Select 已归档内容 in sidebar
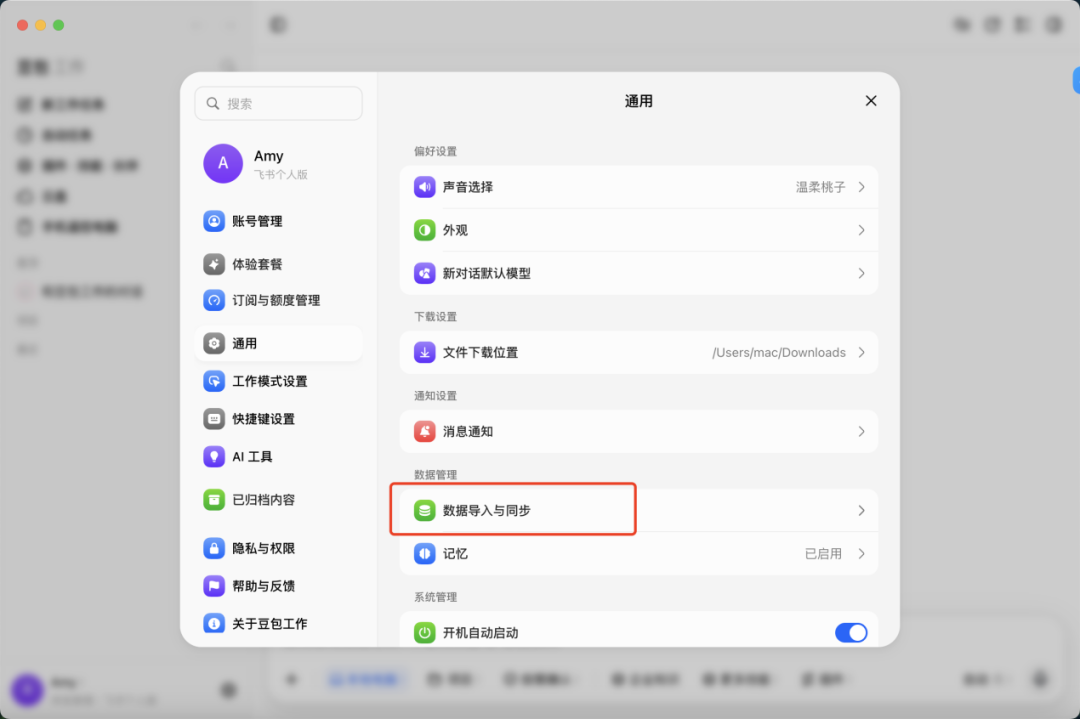 [278, 499]
